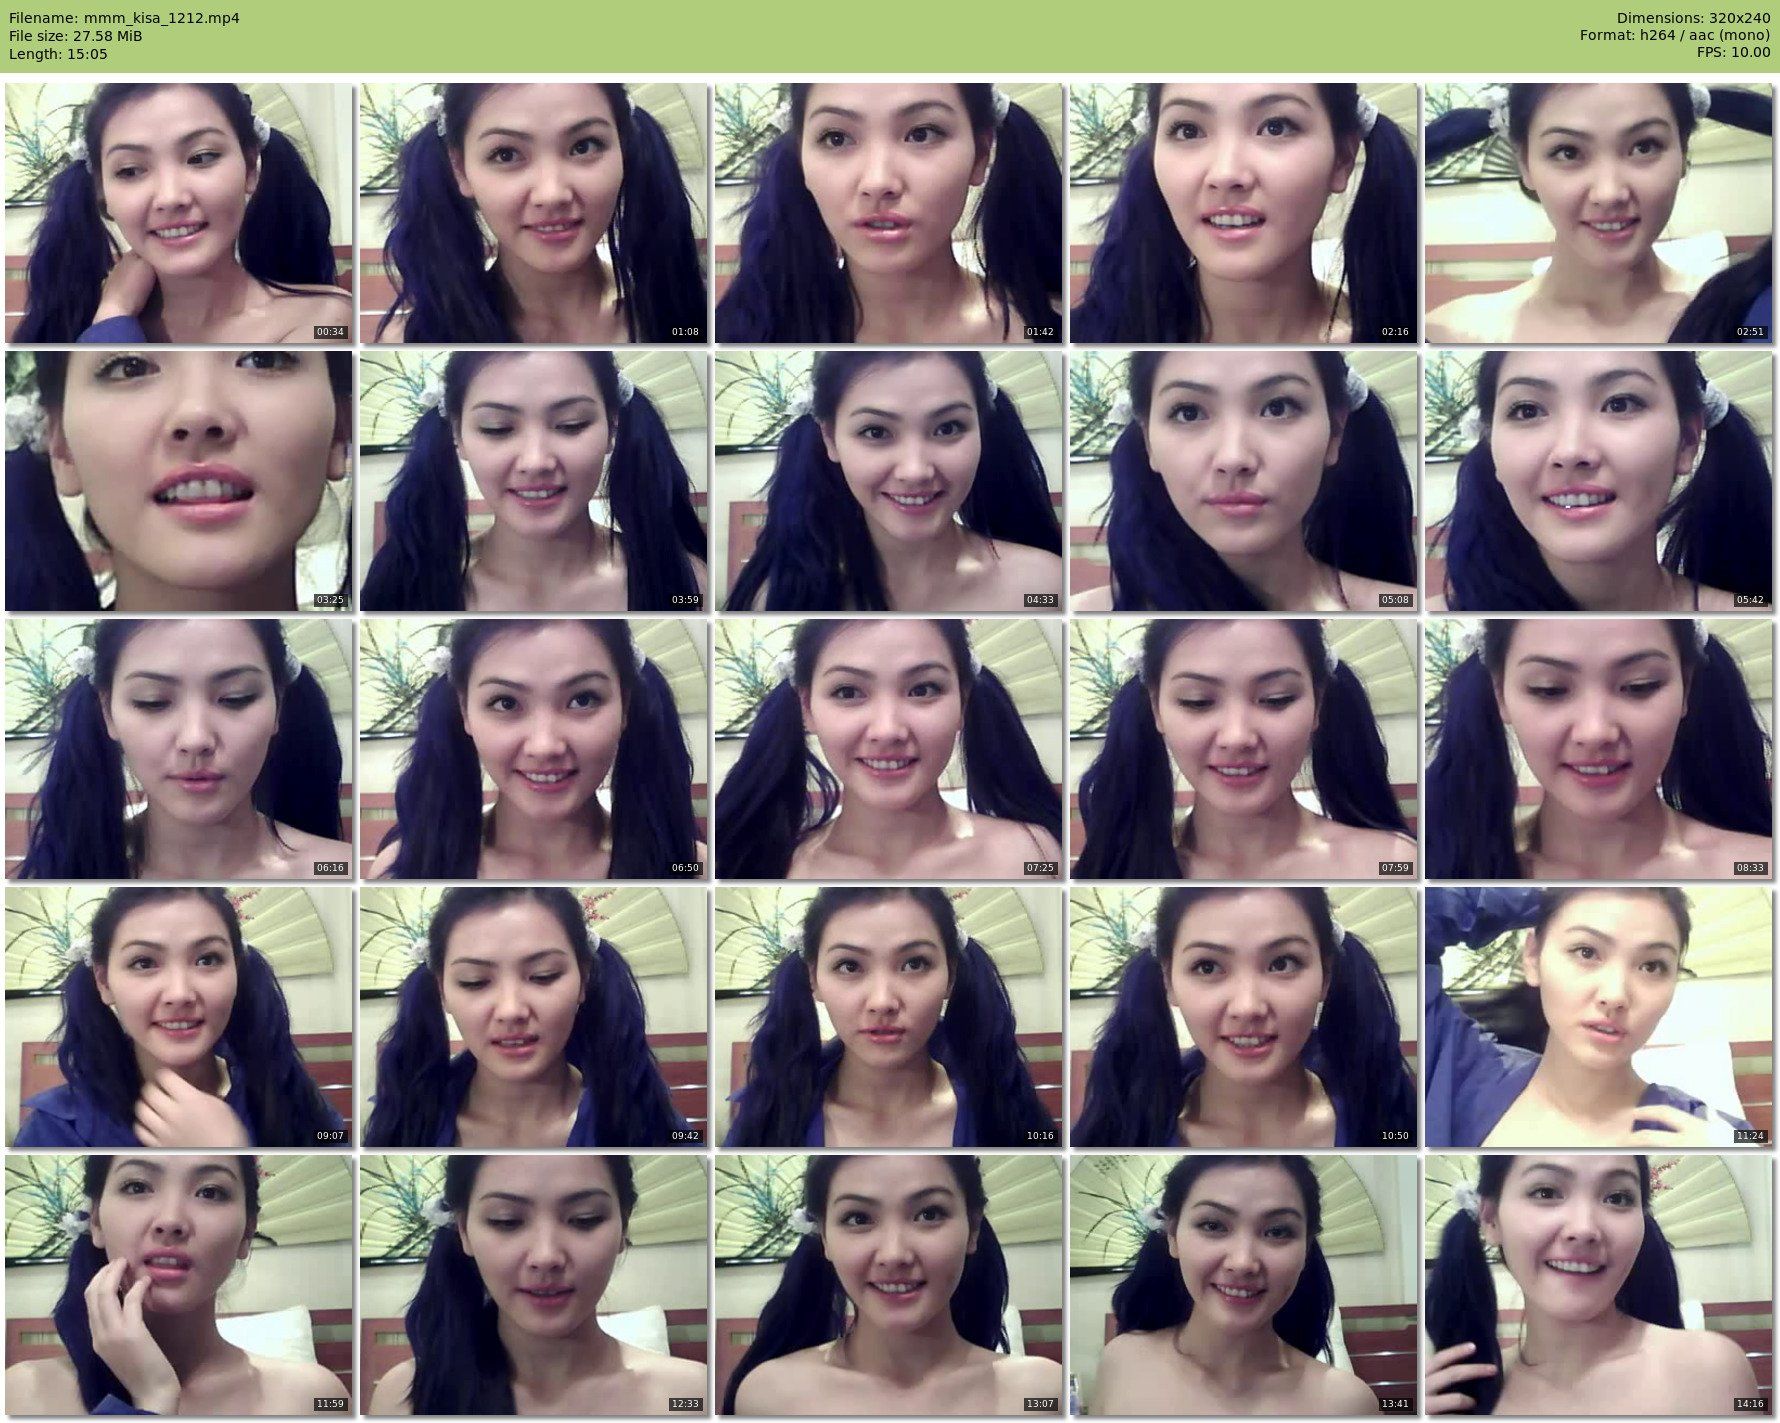Image resolution: width=1780 pixels, height=1423 pixels.
Task: Click the thumbnail timestamped 00:34
Action: (x=178, y=213)
